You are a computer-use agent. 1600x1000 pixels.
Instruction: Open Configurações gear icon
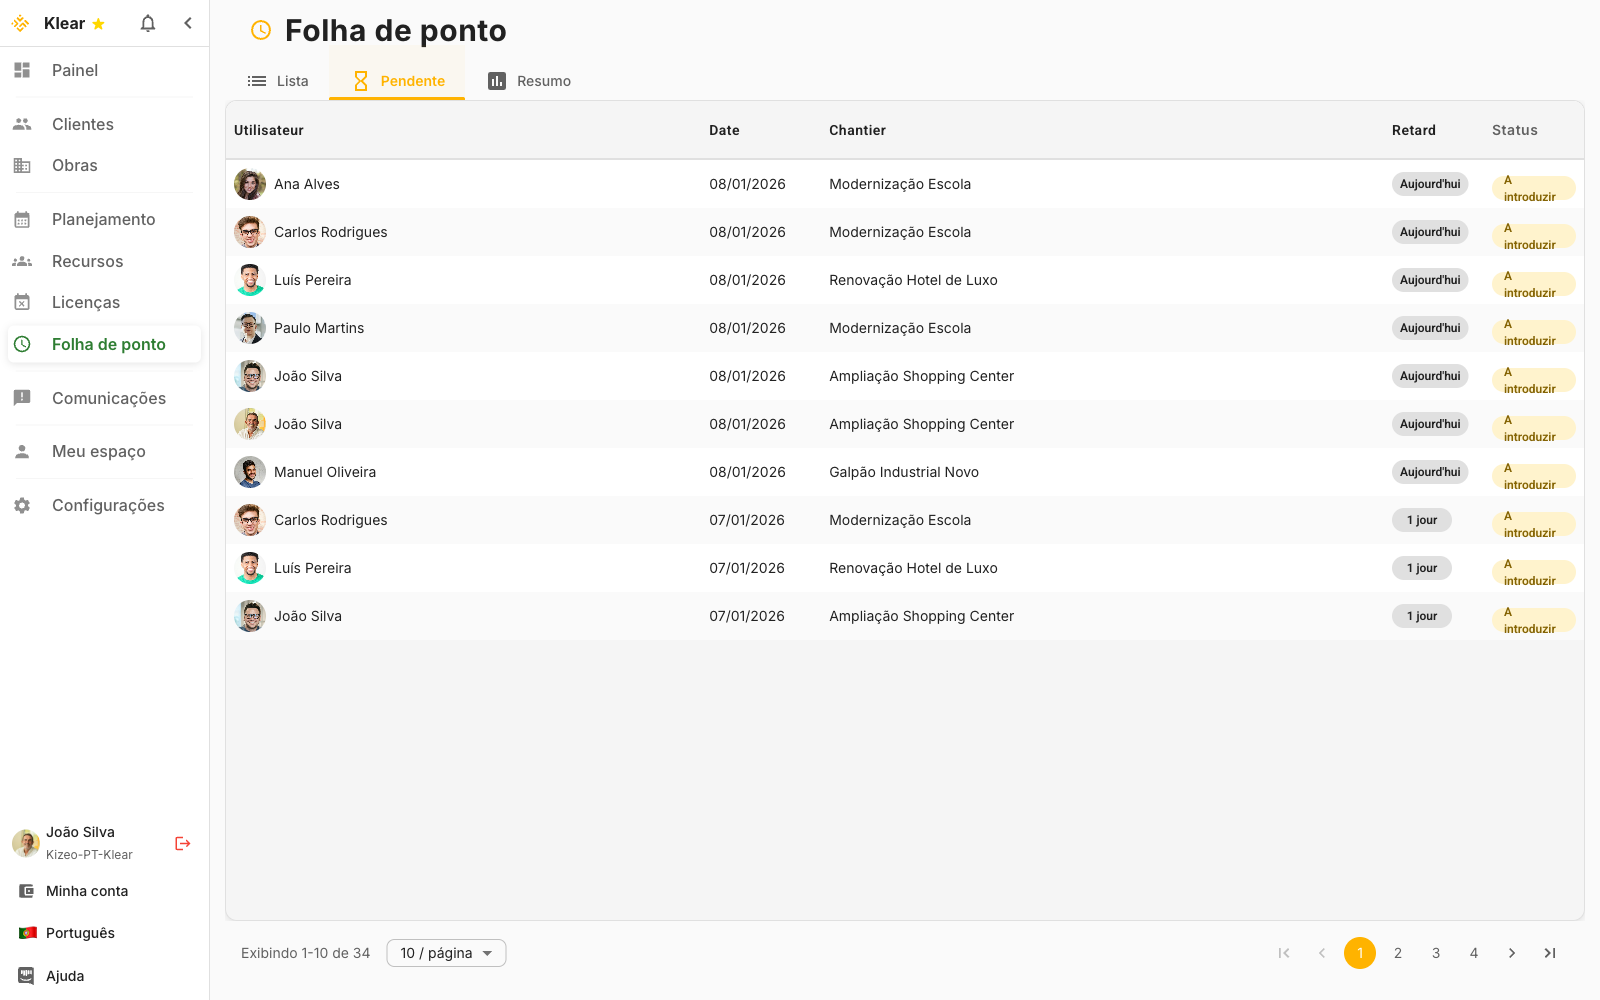click(22, 505)
